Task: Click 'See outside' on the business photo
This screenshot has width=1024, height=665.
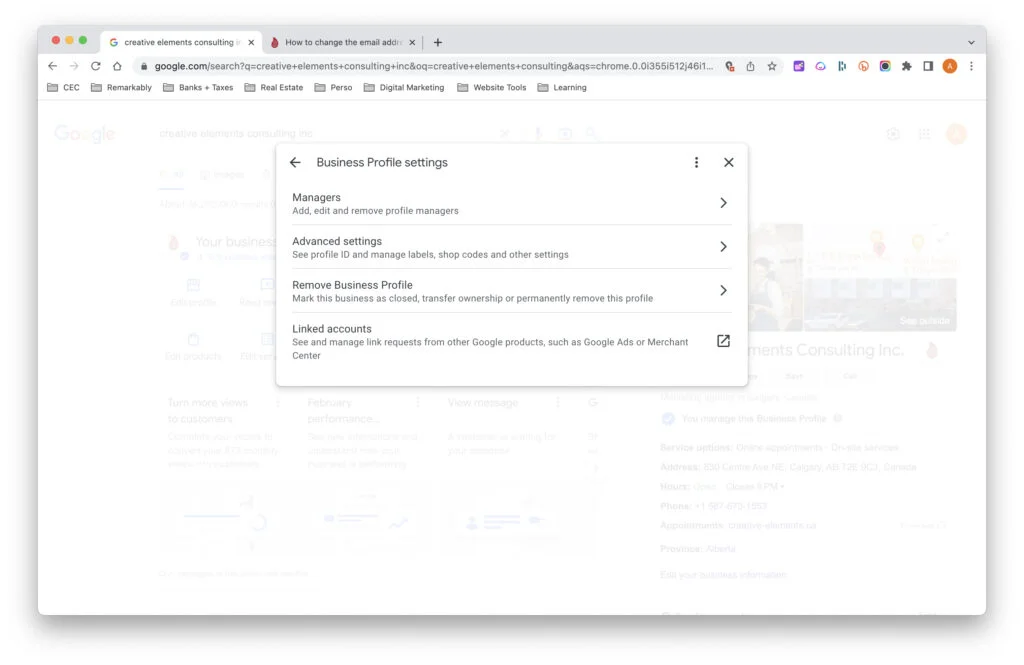Action: [x=923, y=321]
